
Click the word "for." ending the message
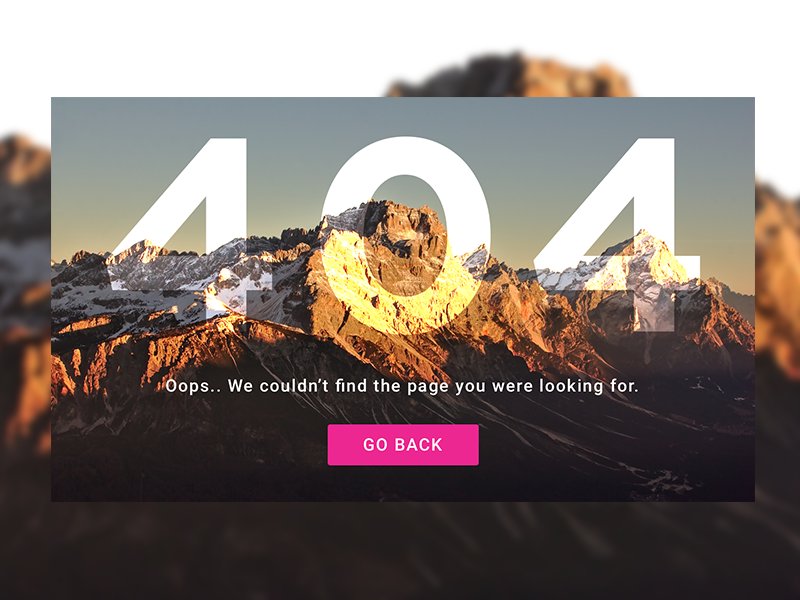tap(624, 386)
